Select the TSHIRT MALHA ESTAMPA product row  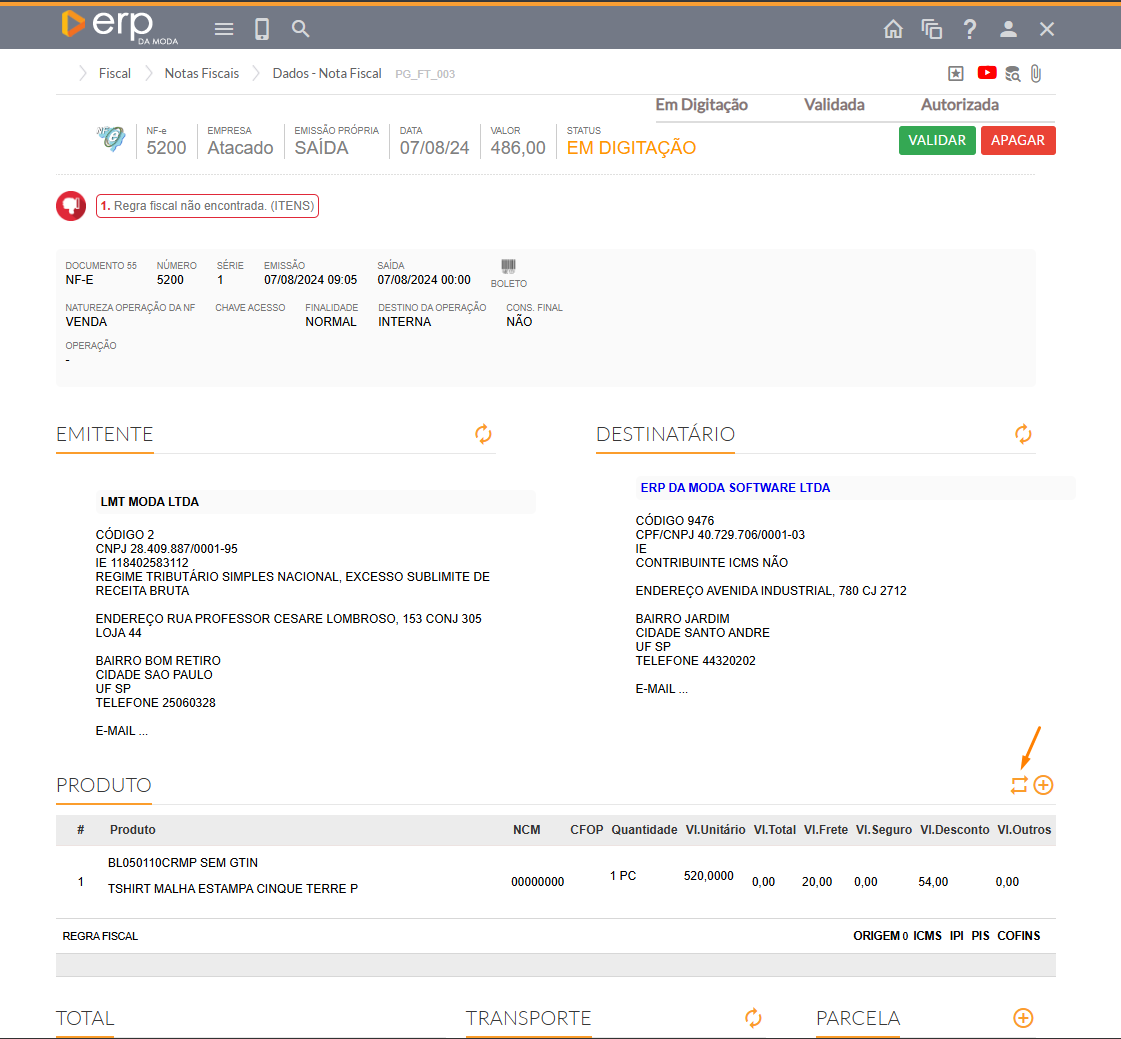tap(232, 888)
